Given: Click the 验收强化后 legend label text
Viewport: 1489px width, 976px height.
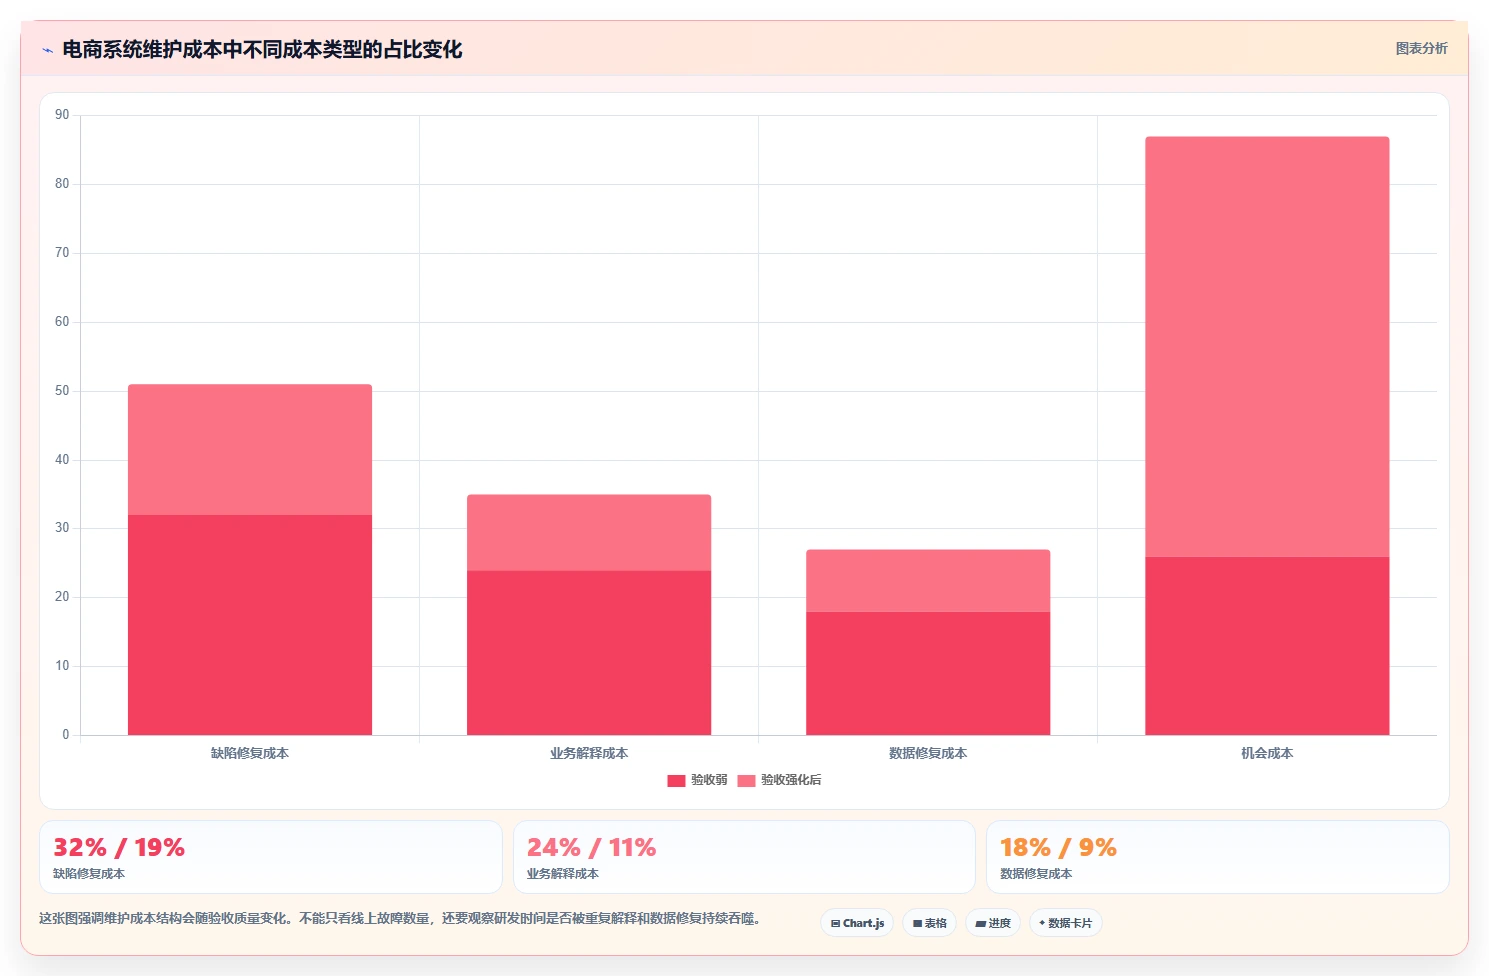Looking at the screenshot, I should pyautogui.click(x=791, y=780).
